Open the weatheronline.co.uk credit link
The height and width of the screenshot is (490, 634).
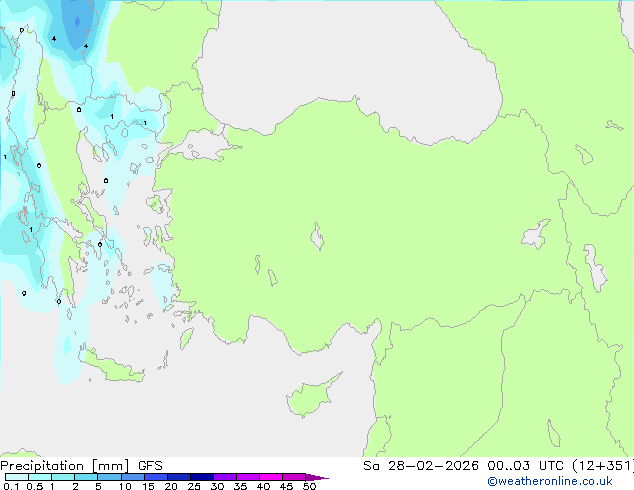(550, 481)
